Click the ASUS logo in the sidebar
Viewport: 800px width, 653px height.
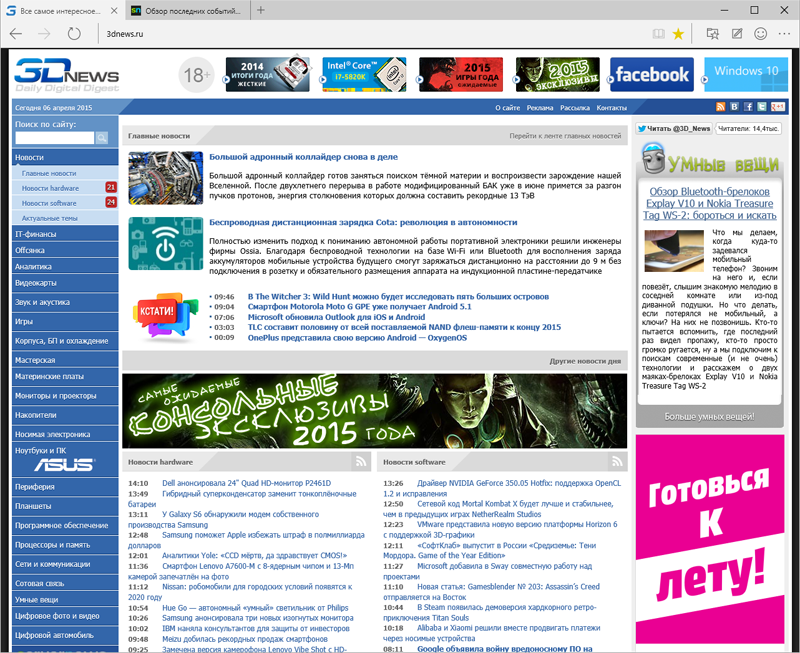pos(64,465)
